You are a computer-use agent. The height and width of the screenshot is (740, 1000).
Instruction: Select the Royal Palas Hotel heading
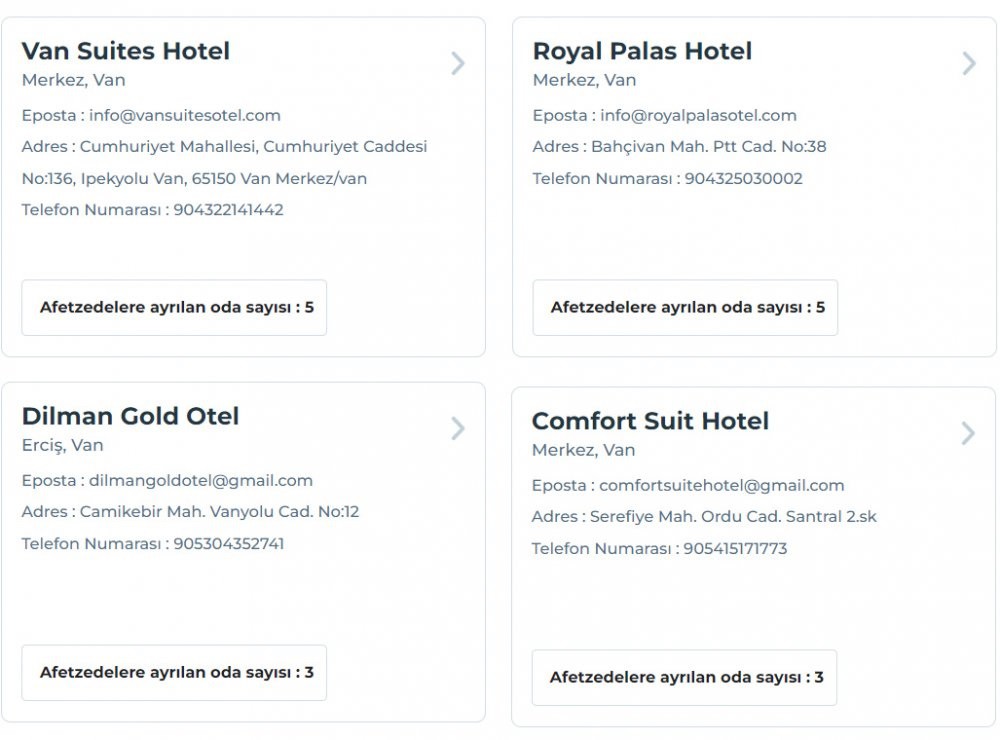pyautogui.click(x=642, y=51)
